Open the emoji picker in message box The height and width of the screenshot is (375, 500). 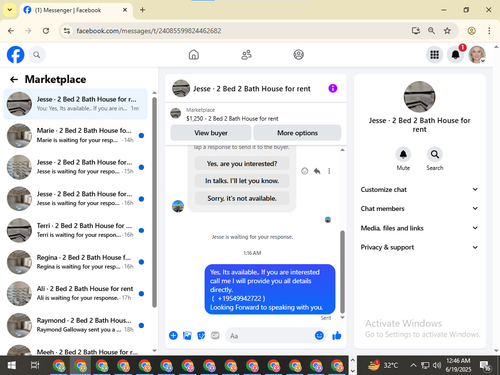319,335
